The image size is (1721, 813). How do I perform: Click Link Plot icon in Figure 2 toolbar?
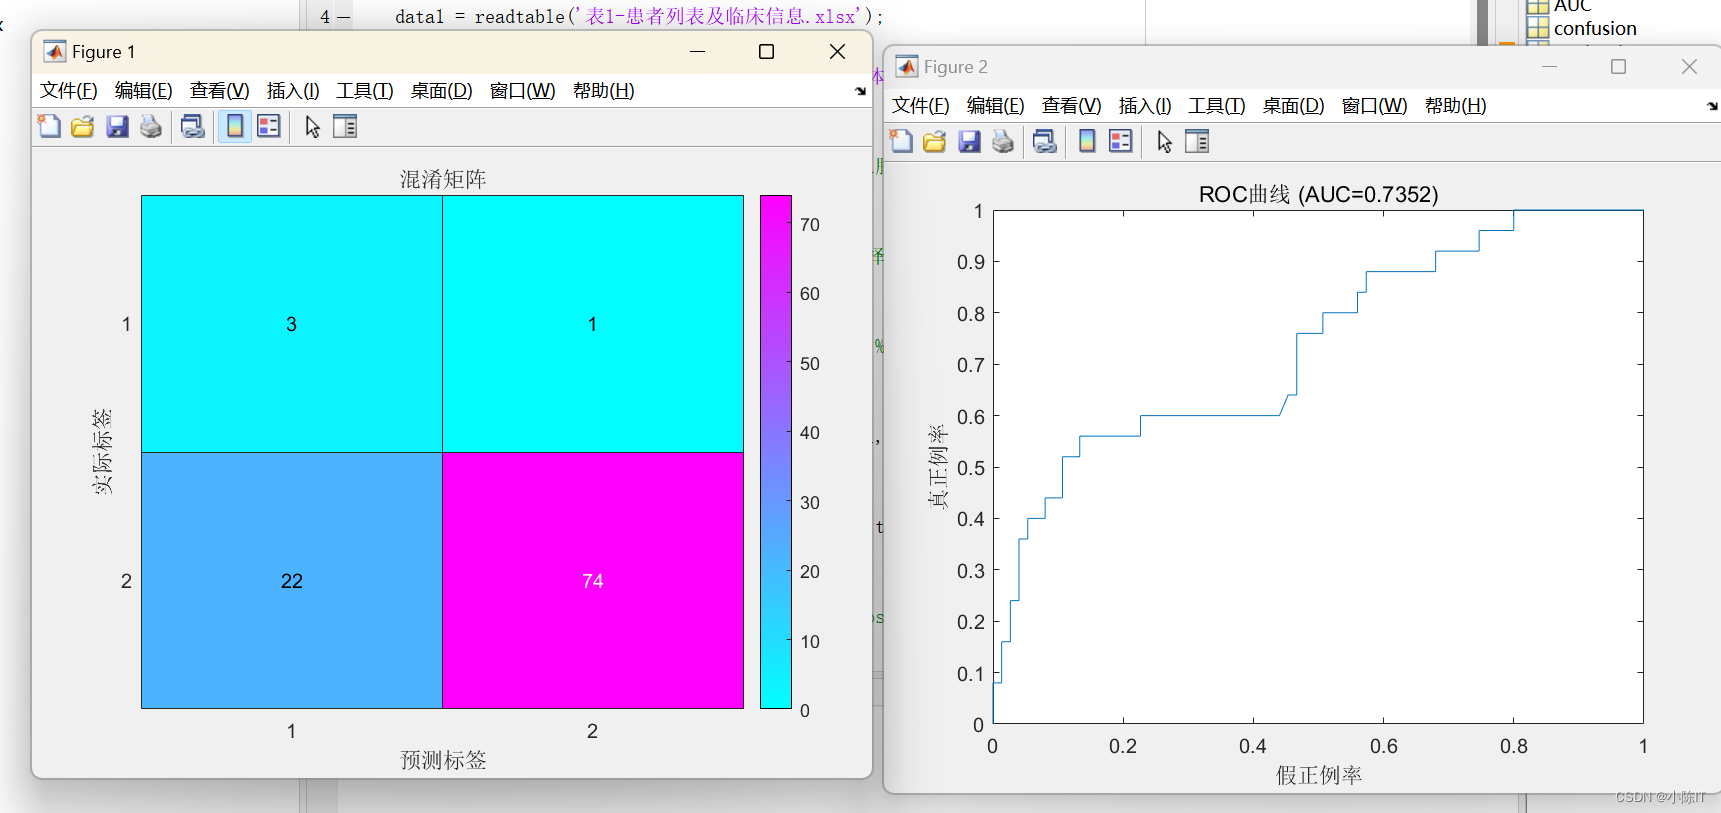1045,141
